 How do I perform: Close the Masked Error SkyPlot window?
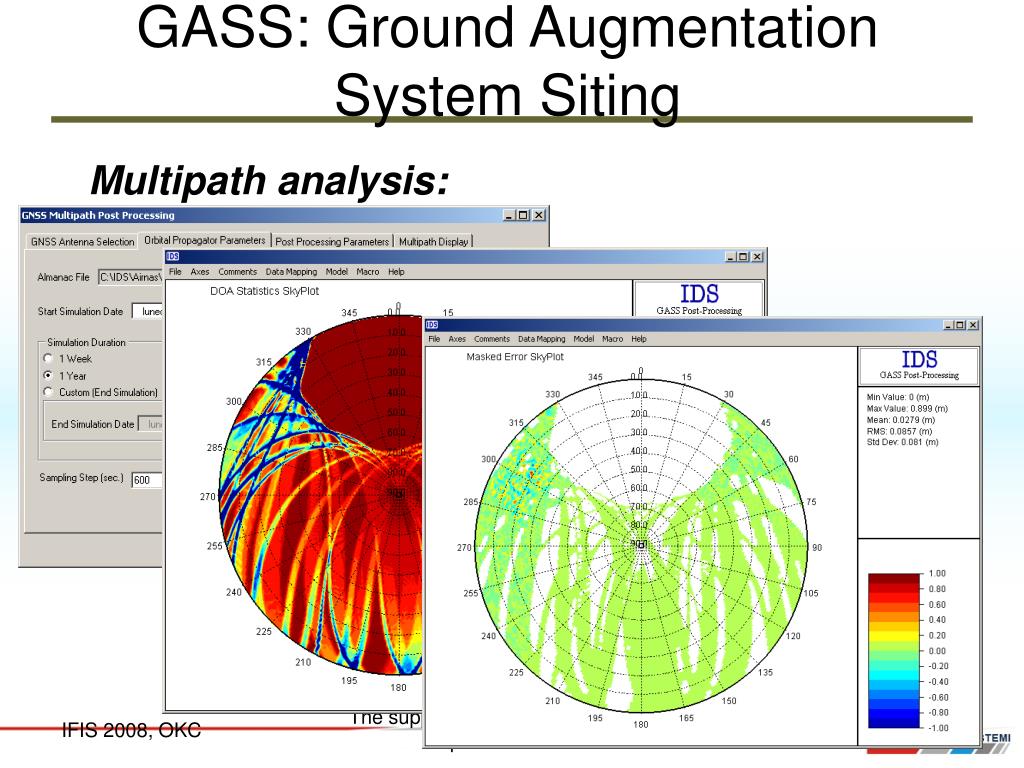[973, 325]
